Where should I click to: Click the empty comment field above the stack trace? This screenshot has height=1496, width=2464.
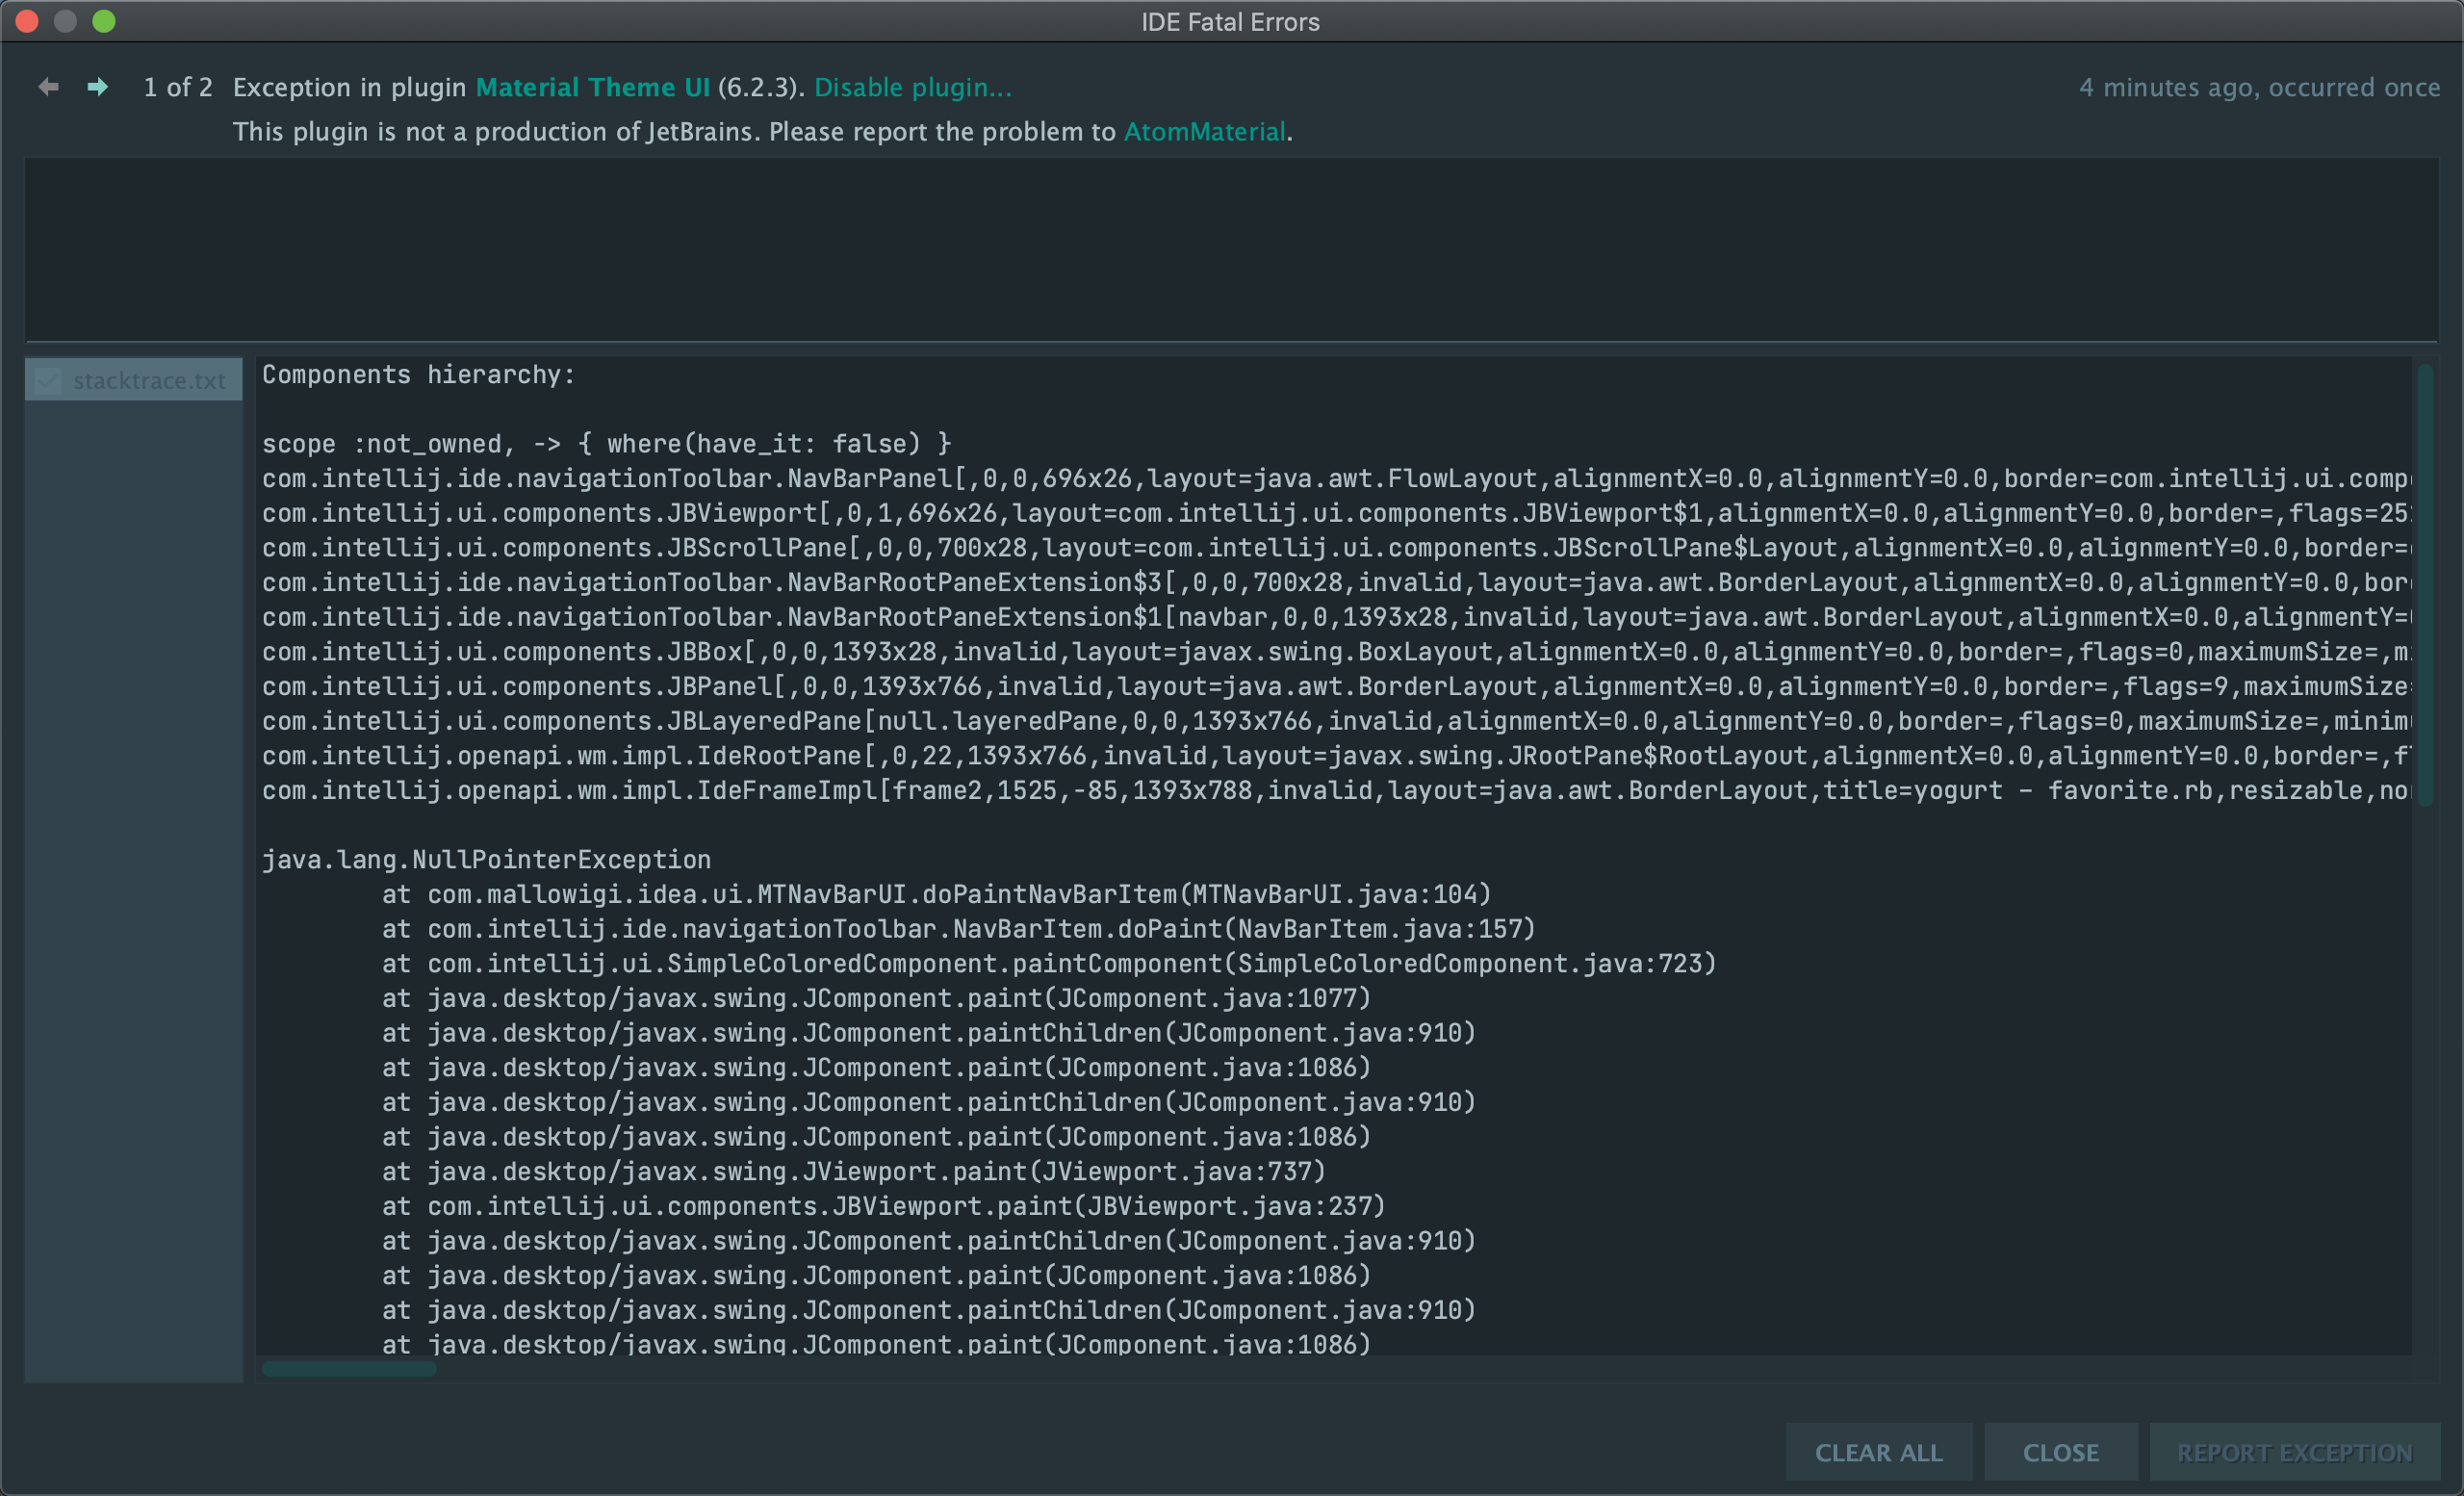tap(1230, 248)
